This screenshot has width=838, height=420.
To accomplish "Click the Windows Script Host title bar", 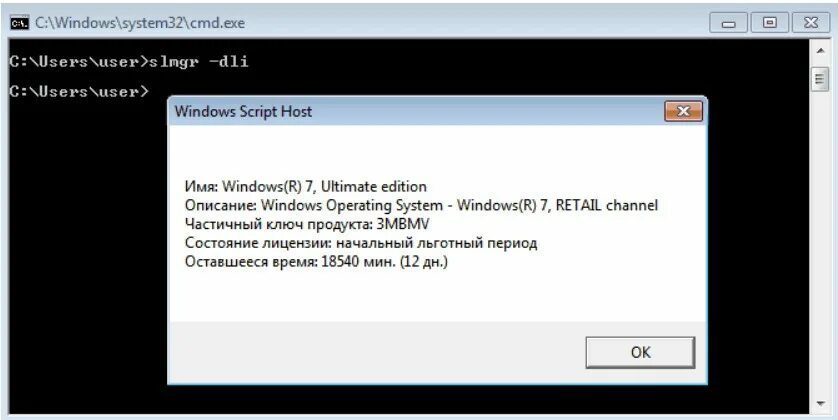I will click(x=400, y=111).
